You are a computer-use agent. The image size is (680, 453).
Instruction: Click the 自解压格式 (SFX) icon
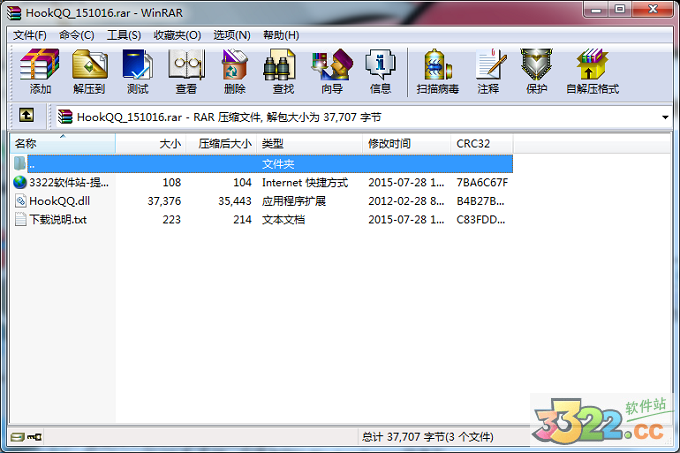pyautogui.click(x=592, y=70)
